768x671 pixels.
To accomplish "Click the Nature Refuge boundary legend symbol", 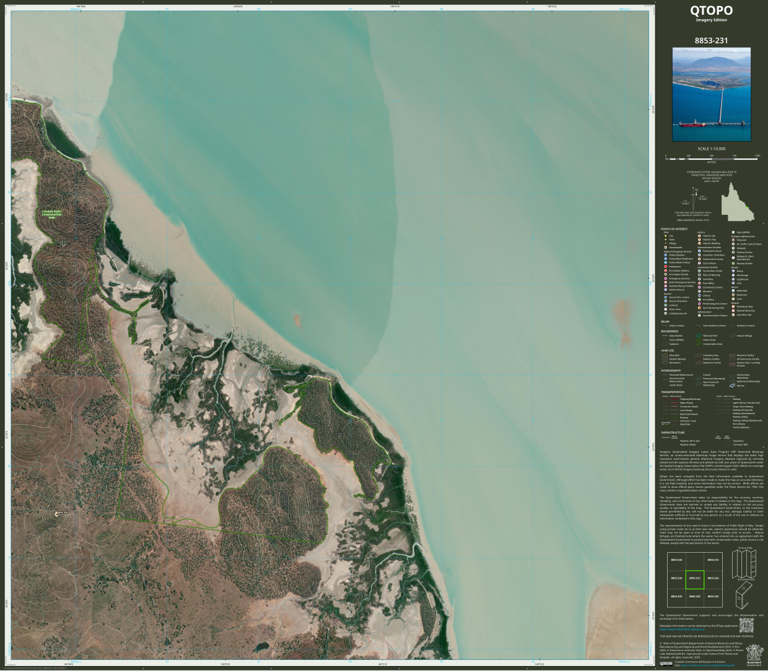I will click(x=732, y=336).
